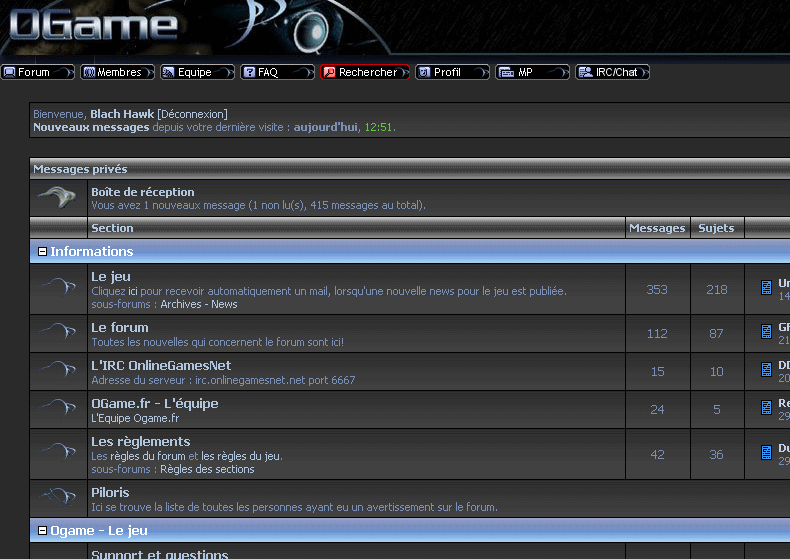Open the Ogame - Le jeu category title

point(99,530)
